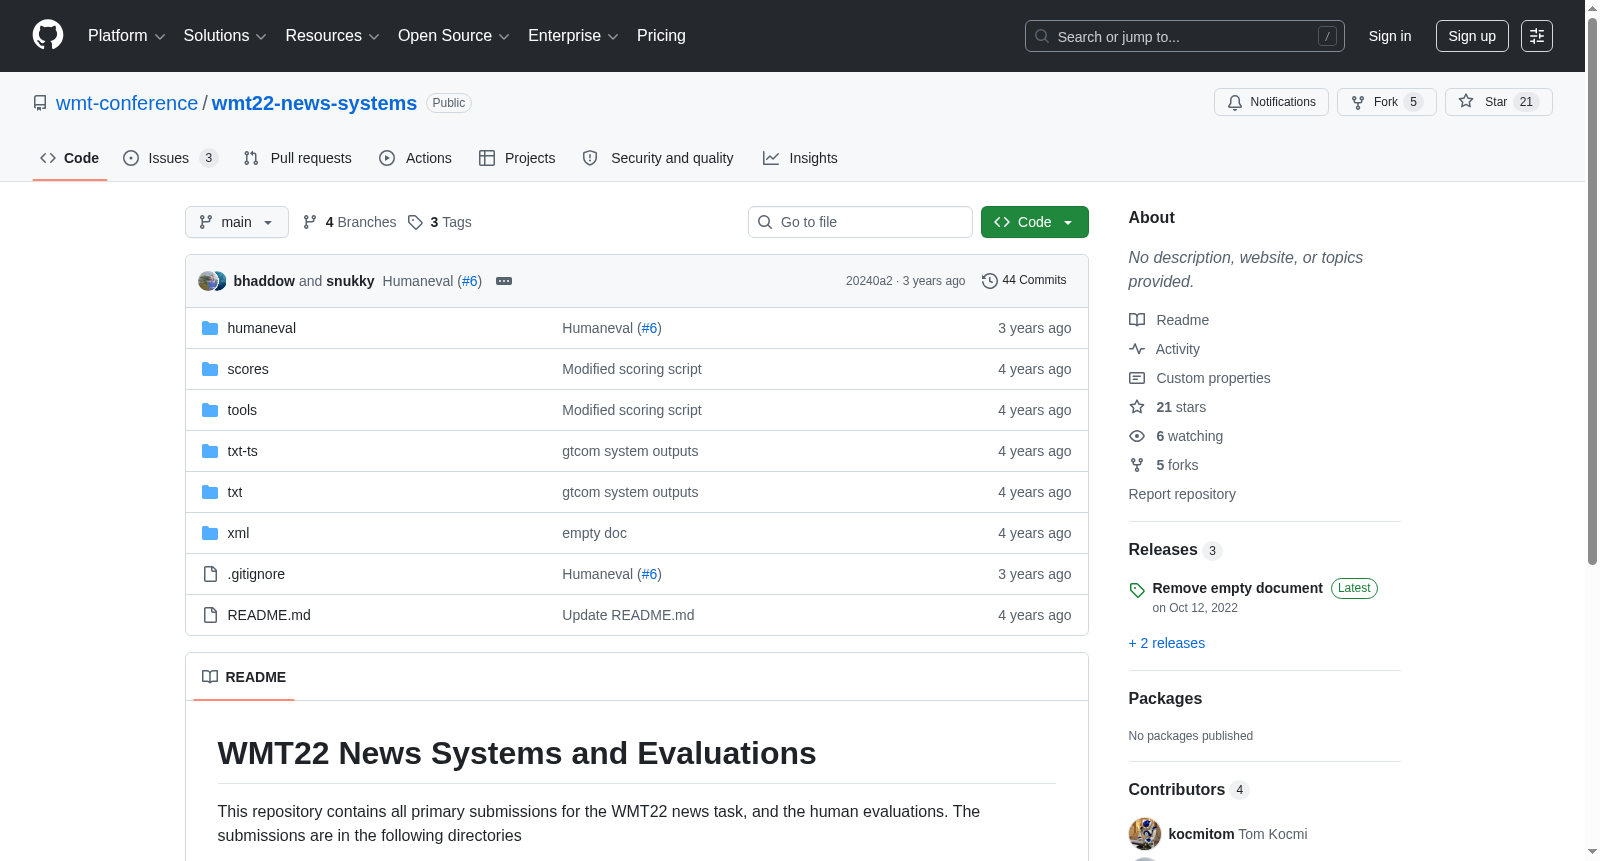Click the tag icon beside latest release

pyautogui.click(x=1137, y=590)
